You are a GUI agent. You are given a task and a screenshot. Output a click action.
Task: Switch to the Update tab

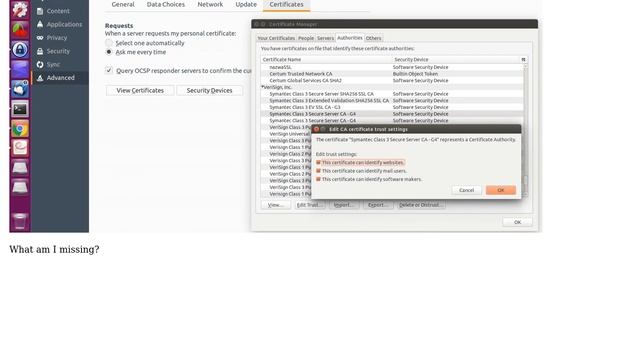(246, 4)
